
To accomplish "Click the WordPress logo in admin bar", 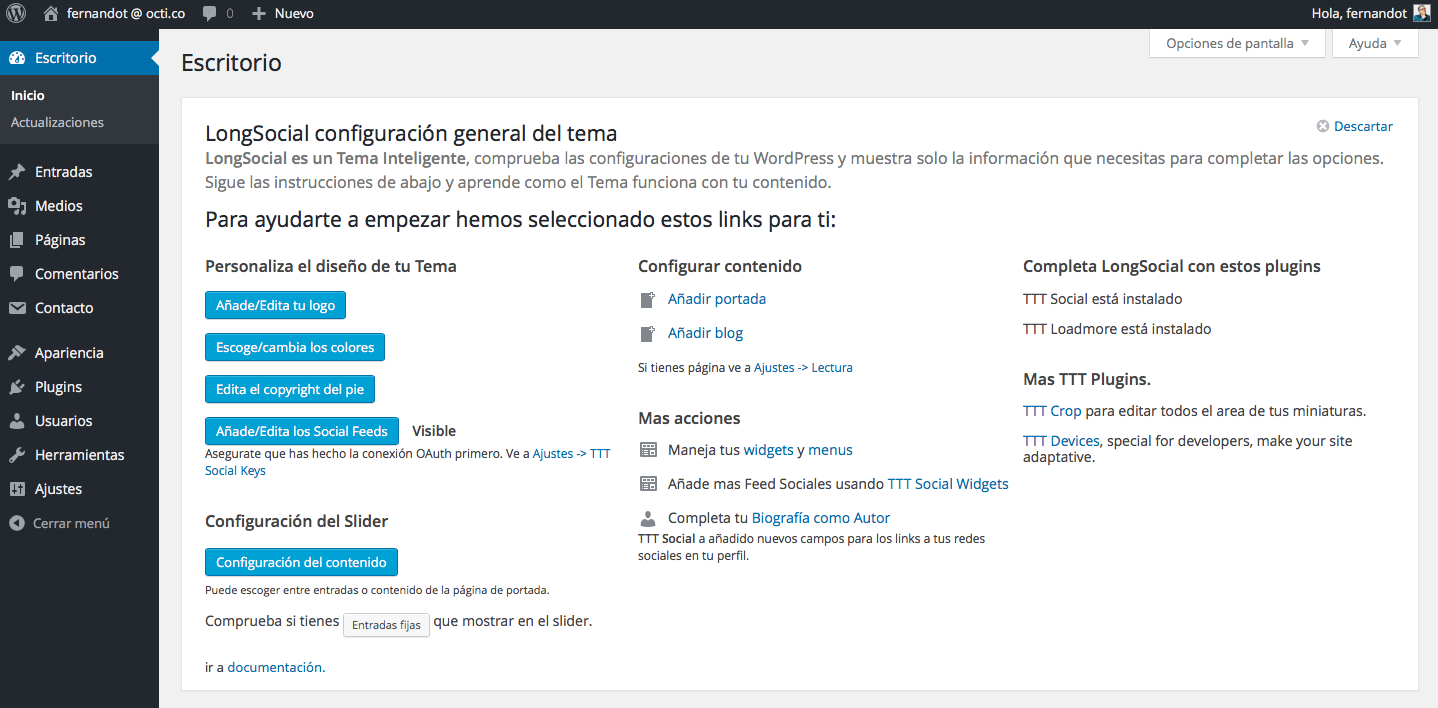I will [16, 14].
